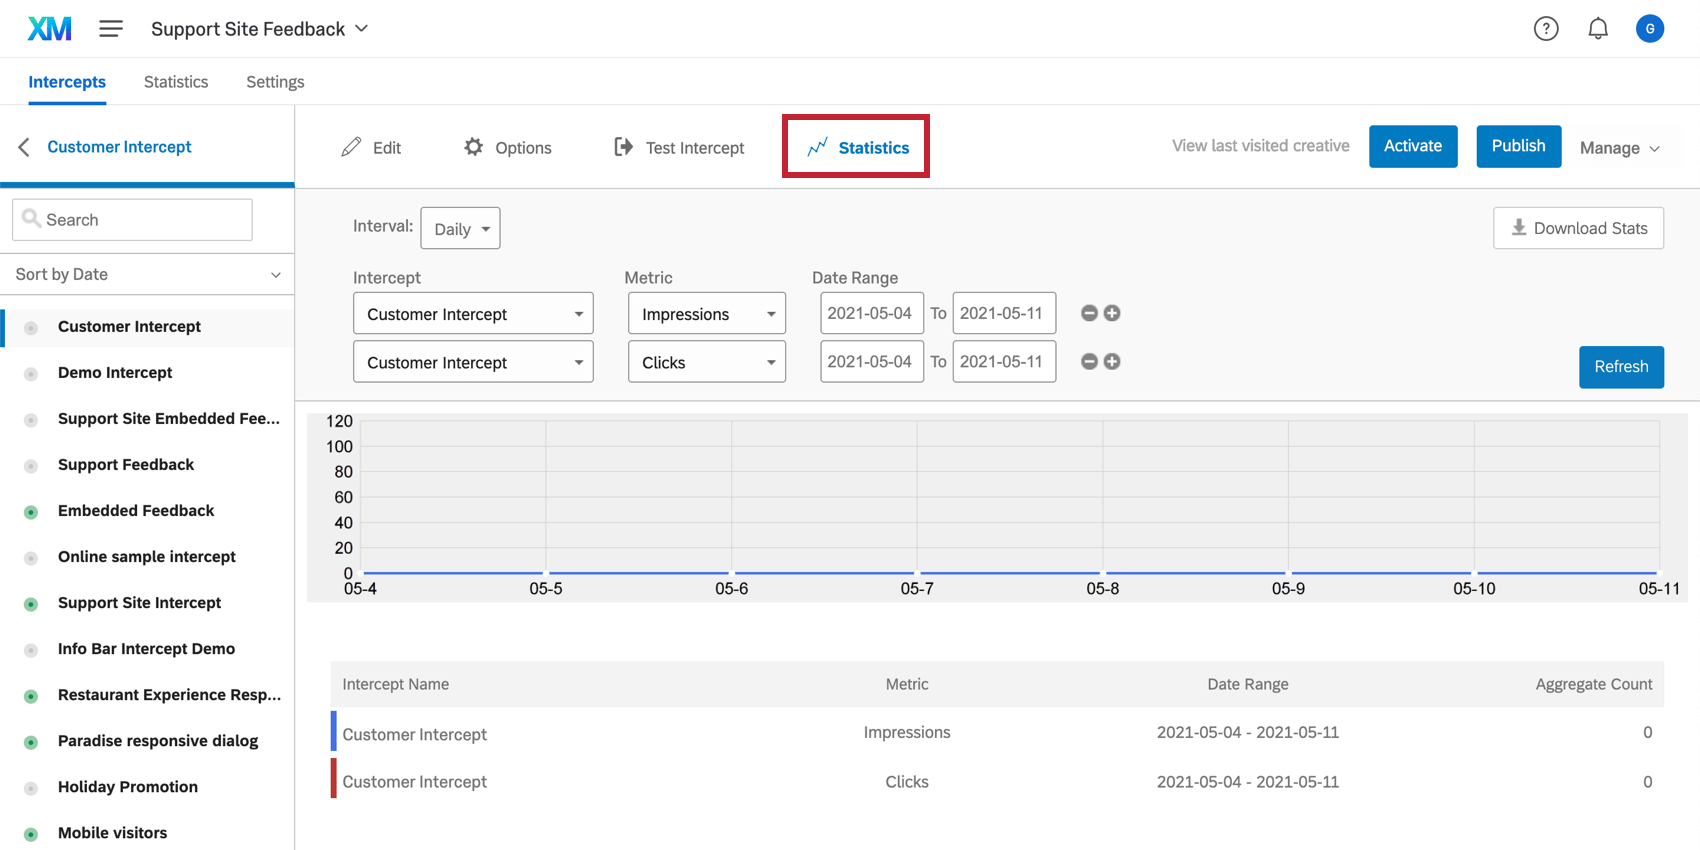
Task: Click Test Intercept in the toolbar
Action: tap(680, 148)
